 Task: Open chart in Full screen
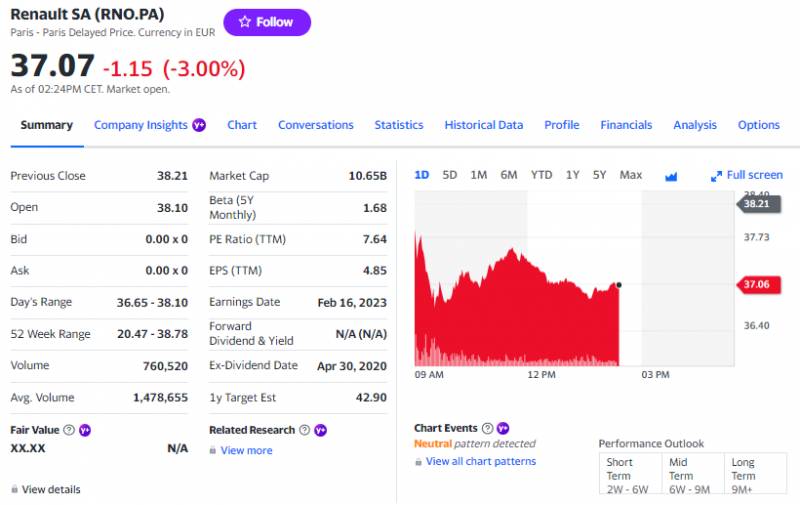click(x=746, y=175)
